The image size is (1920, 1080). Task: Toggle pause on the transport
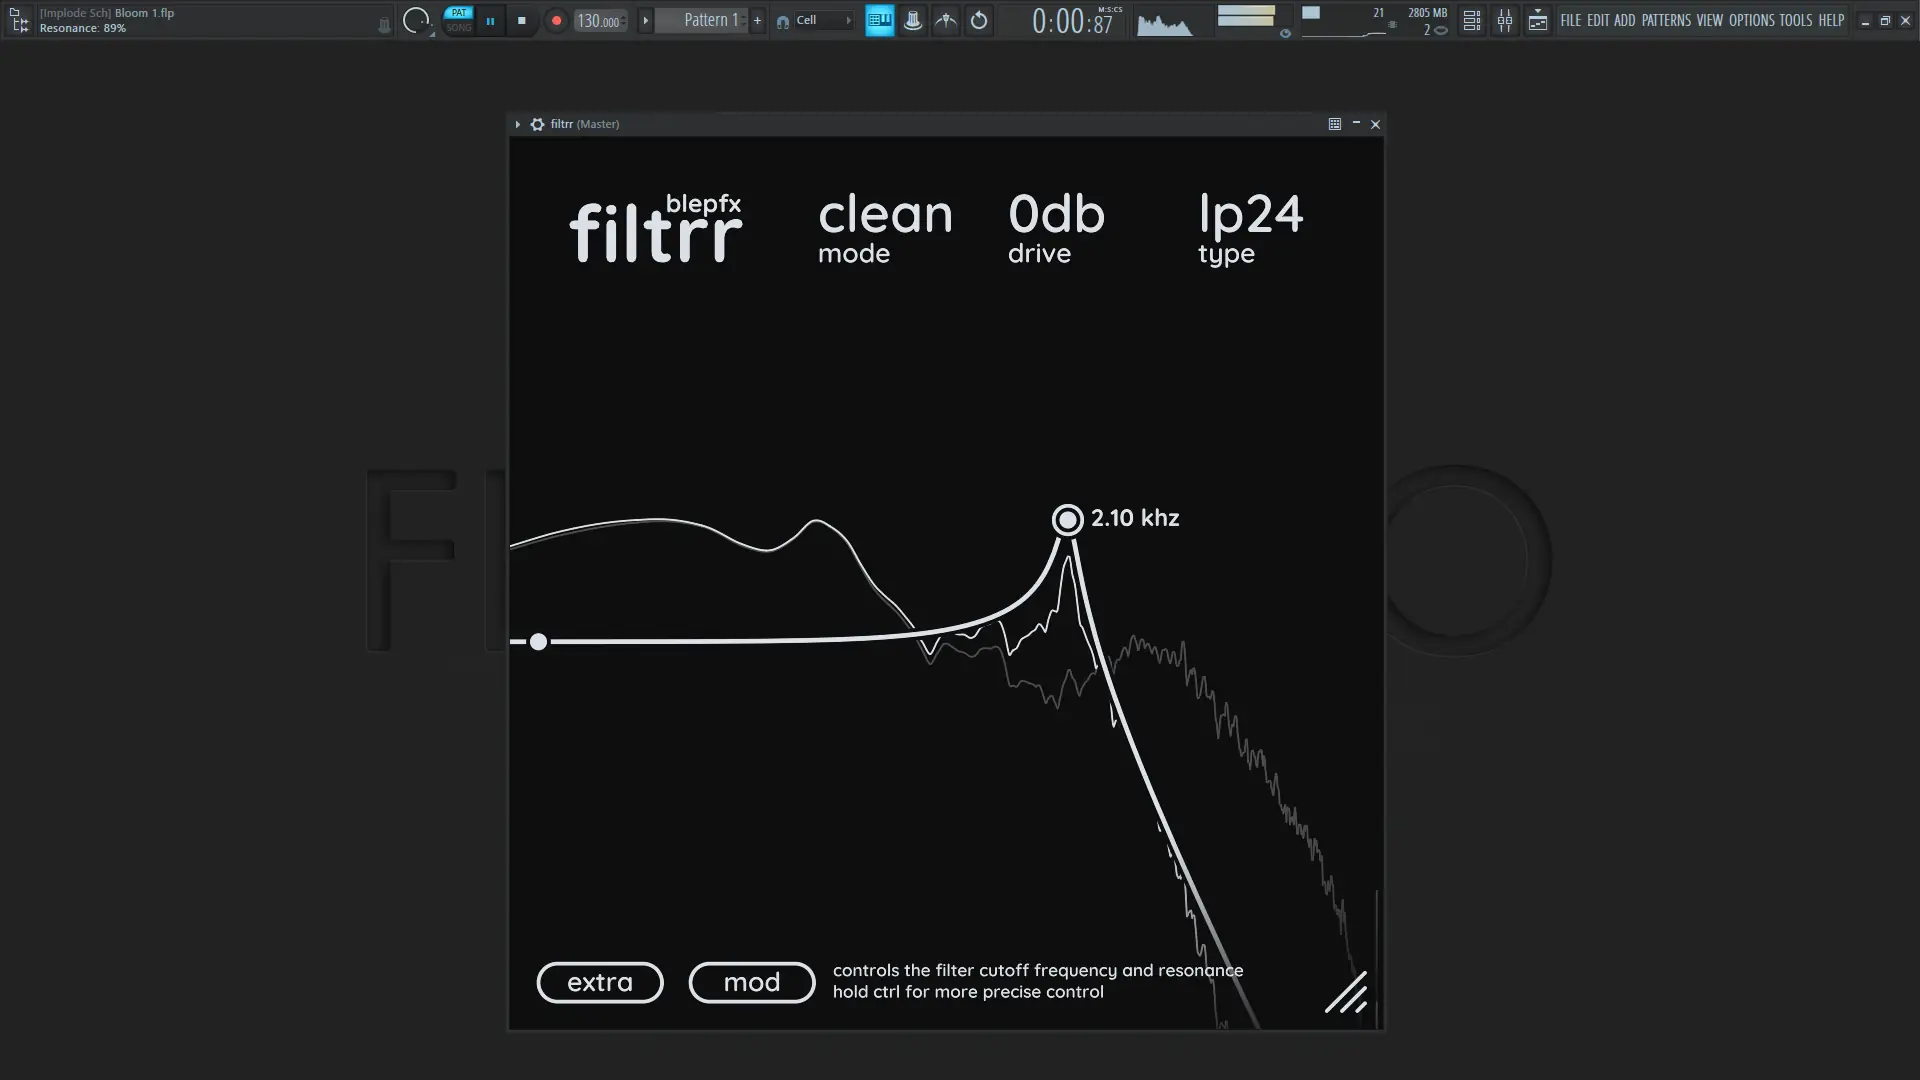[x=491, y=20]
